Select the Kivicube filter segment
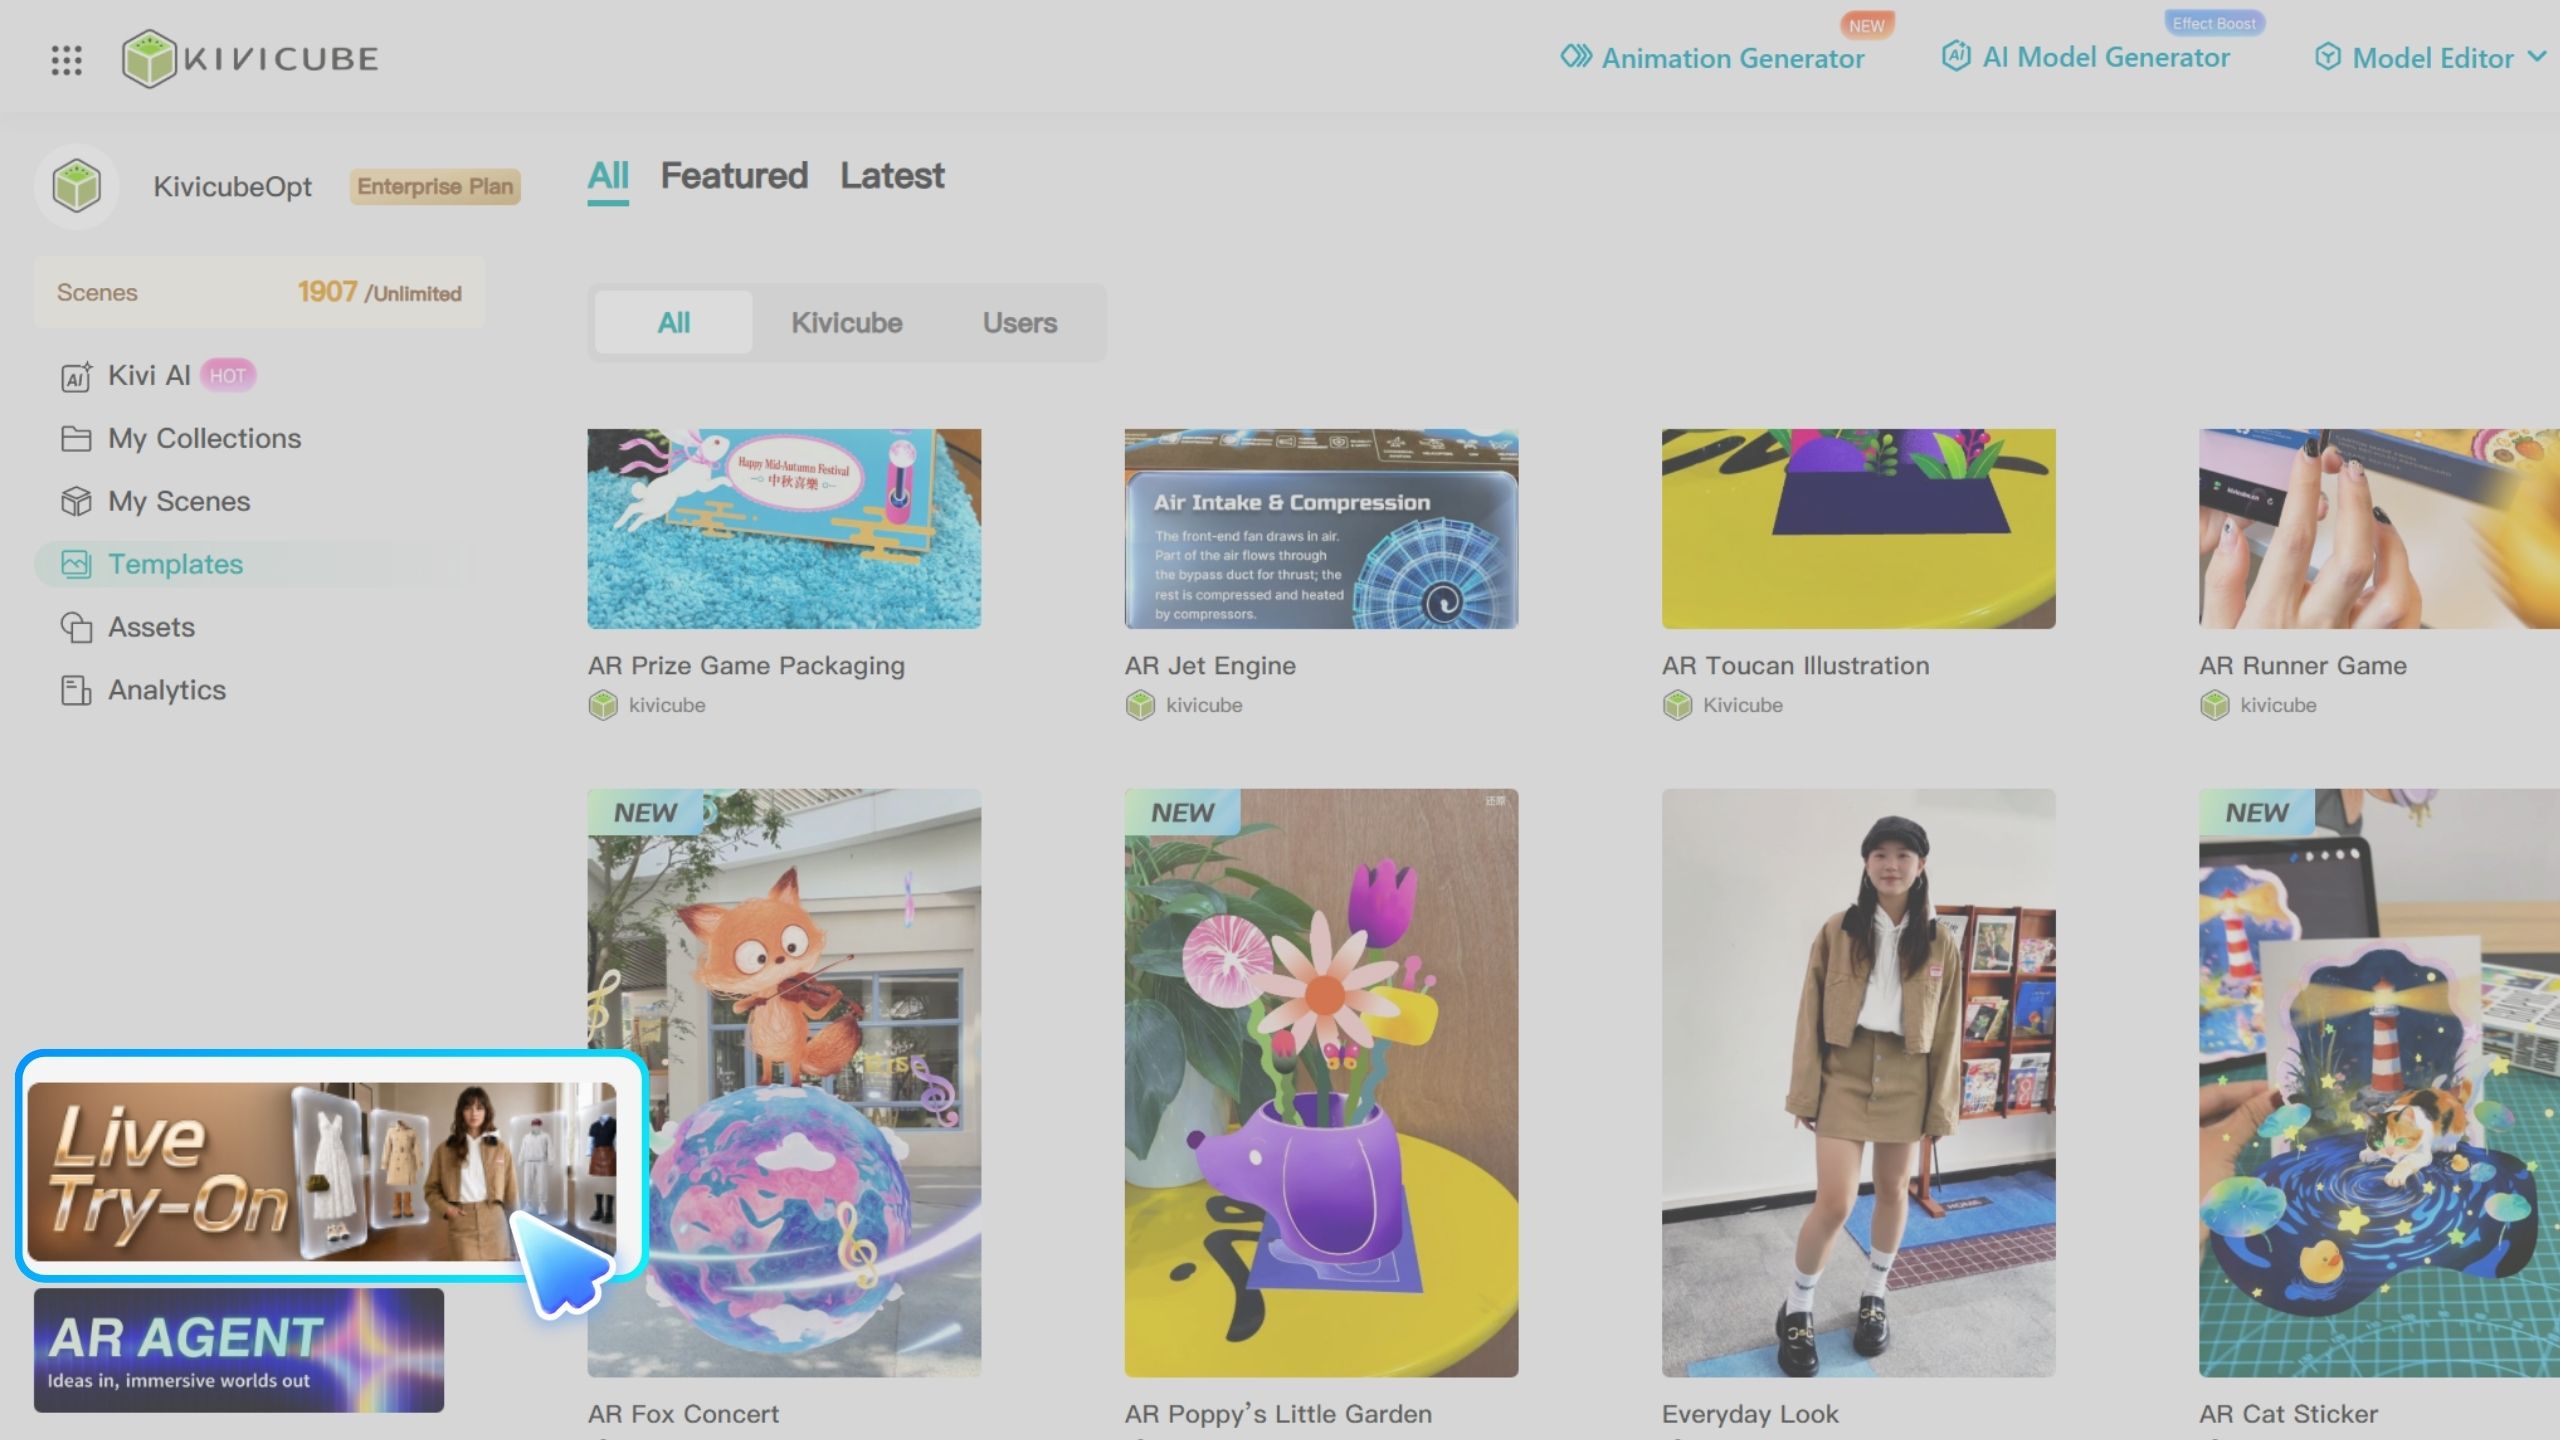The width and height of the screenshot is (2560, 1440). [x=846, y=323]
